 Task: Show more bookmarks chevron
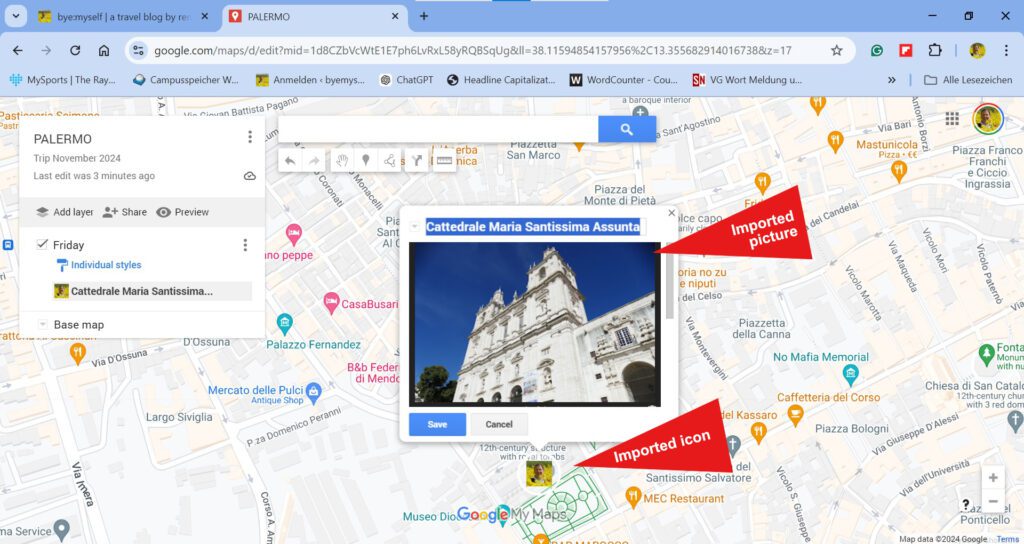(x=891, y=80)
